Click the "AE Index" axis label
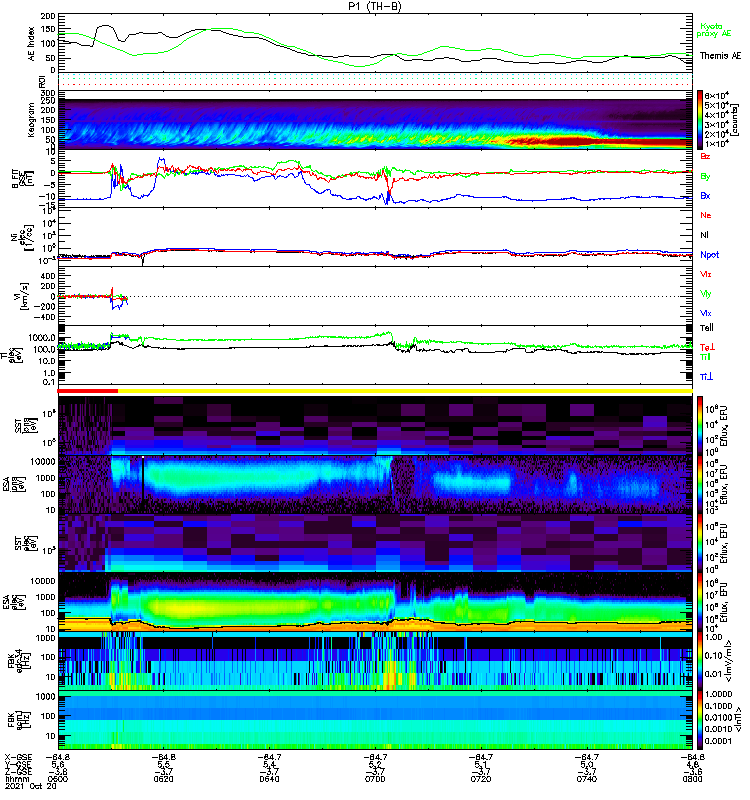The image size is (750, 800). coord(31,44)
